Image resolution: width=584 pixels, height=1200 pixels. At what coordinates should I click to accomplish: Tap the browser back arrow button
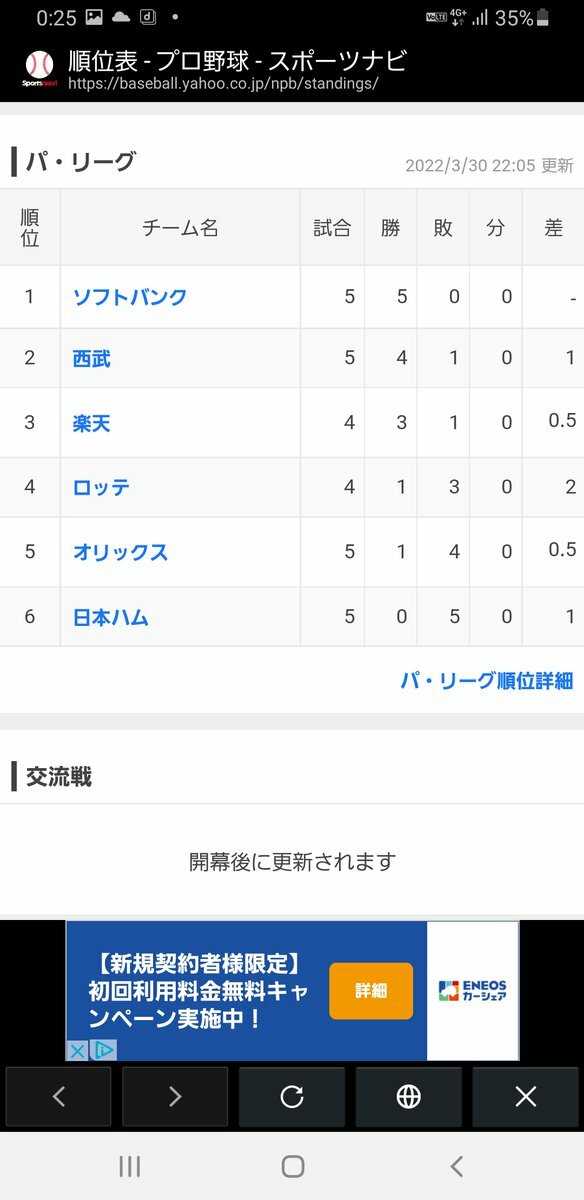point(58,1097)
